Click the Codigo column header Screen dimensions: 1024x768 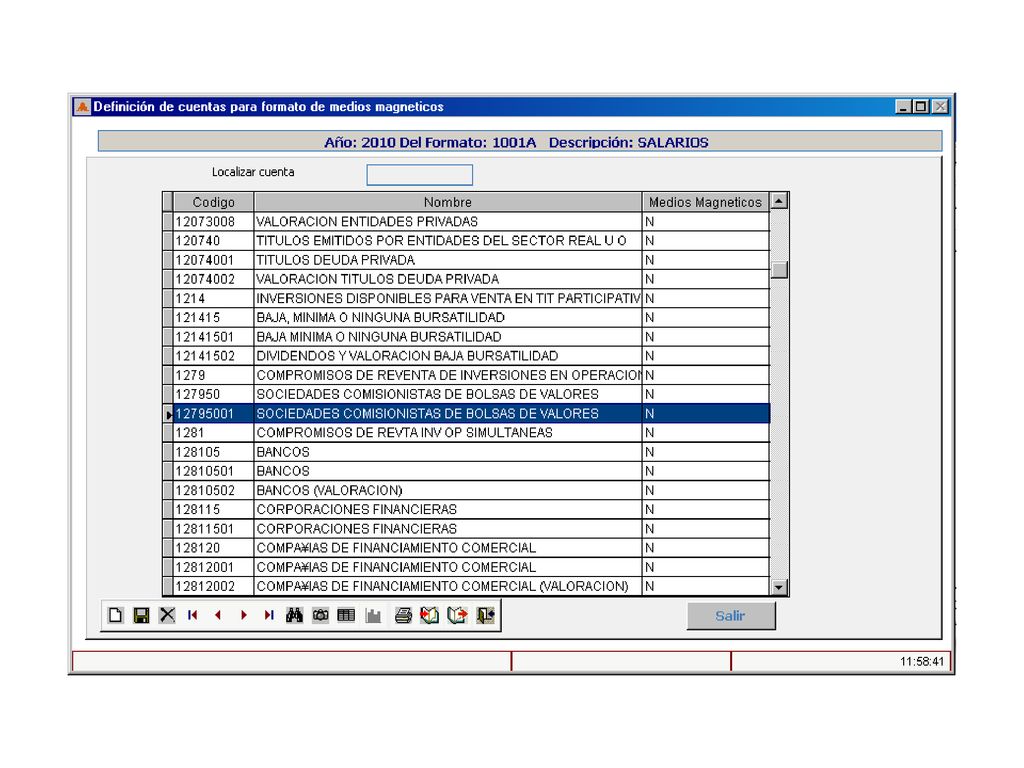pyautogui.click(x=214, y=202)
